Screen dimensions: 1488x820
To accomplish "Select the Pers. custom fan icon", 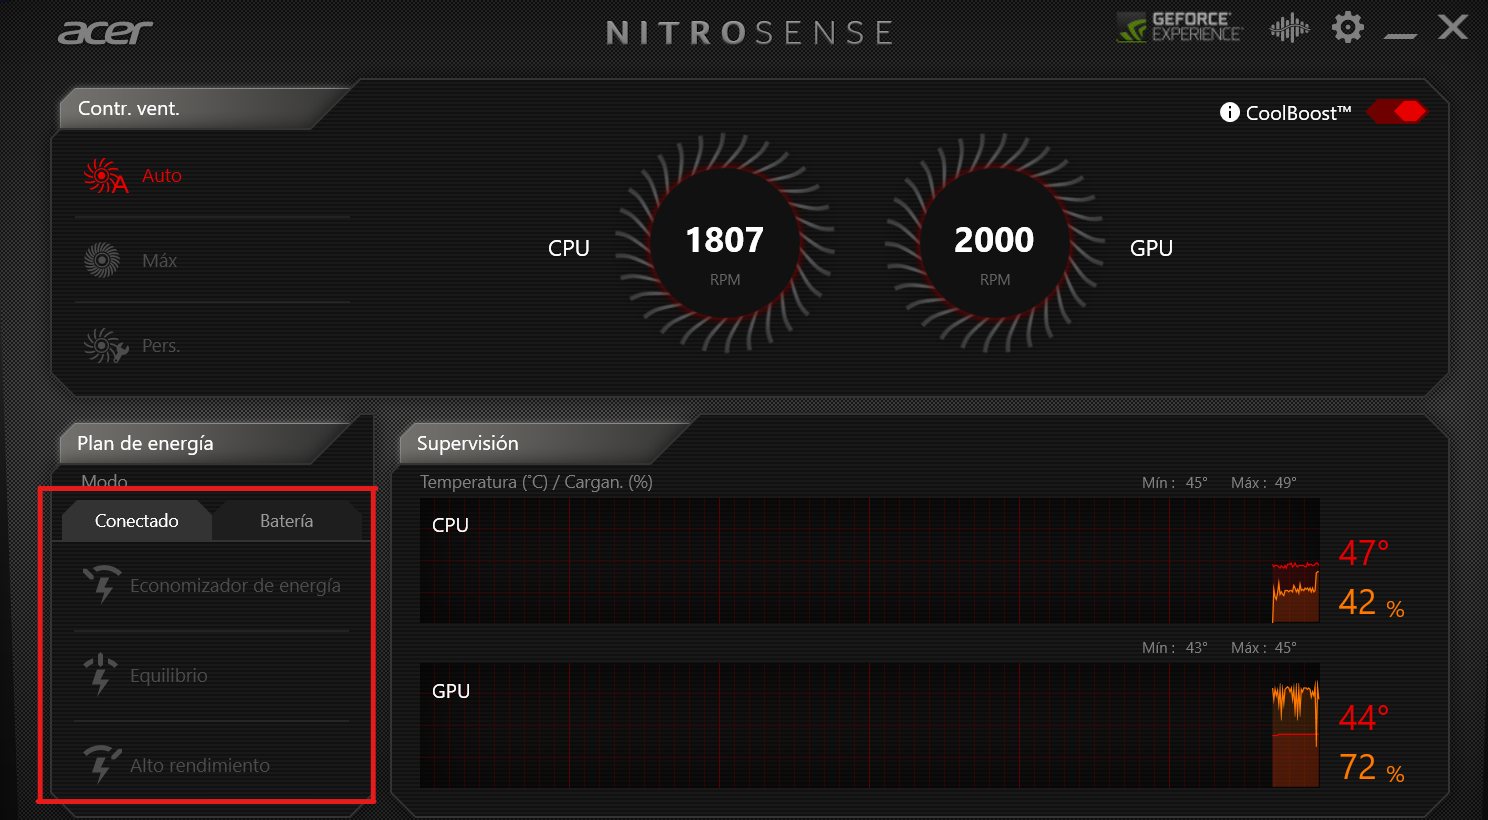I will (x=105, y=346).
